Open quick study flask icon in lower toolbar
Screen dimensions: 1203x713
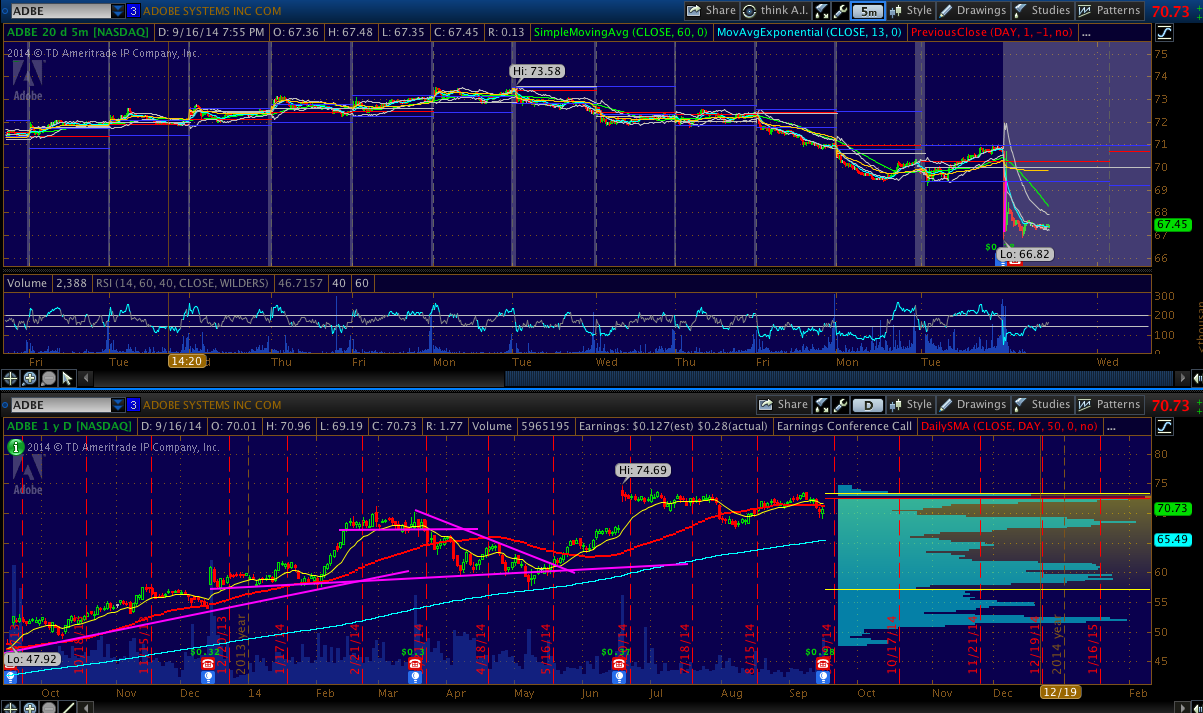tap(822, 405)
